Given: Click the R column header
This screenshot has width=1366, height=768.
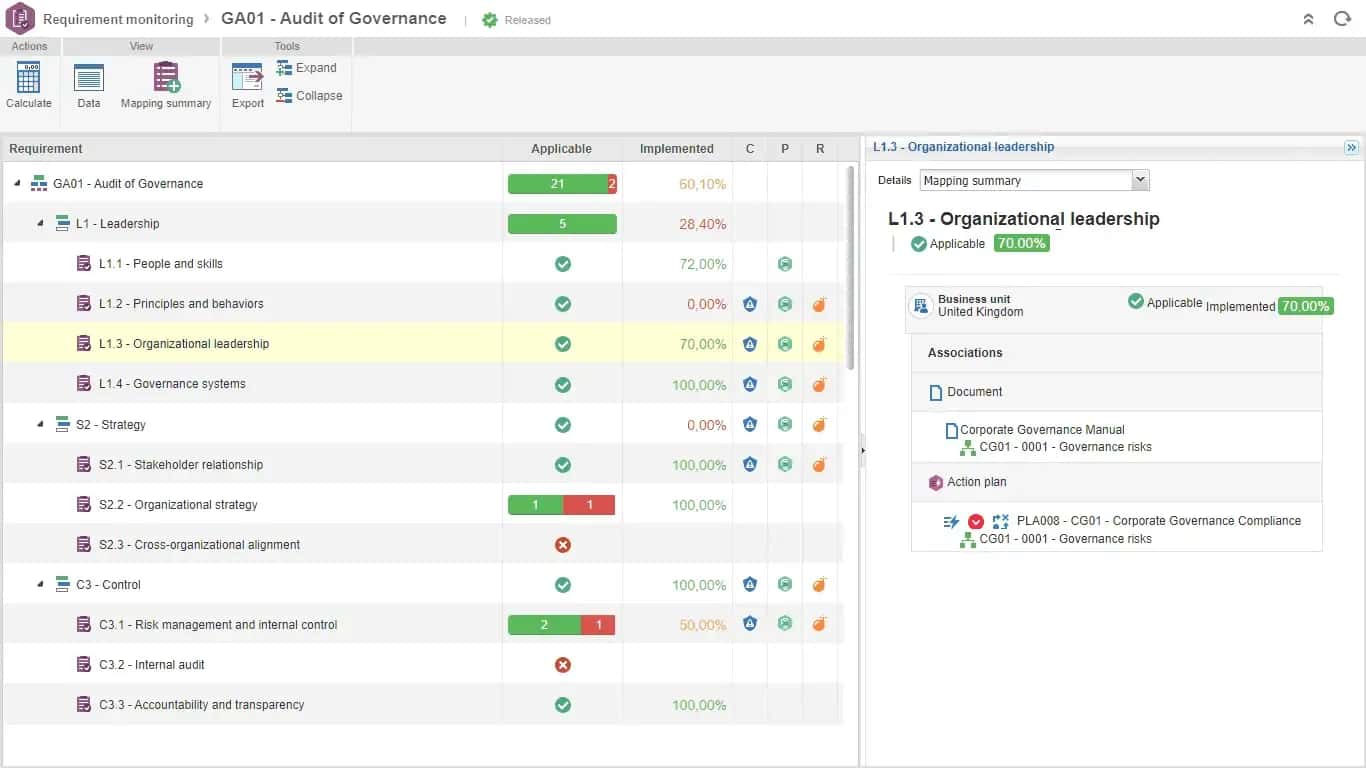Looking at the screenshot, I should click(820, 149).
